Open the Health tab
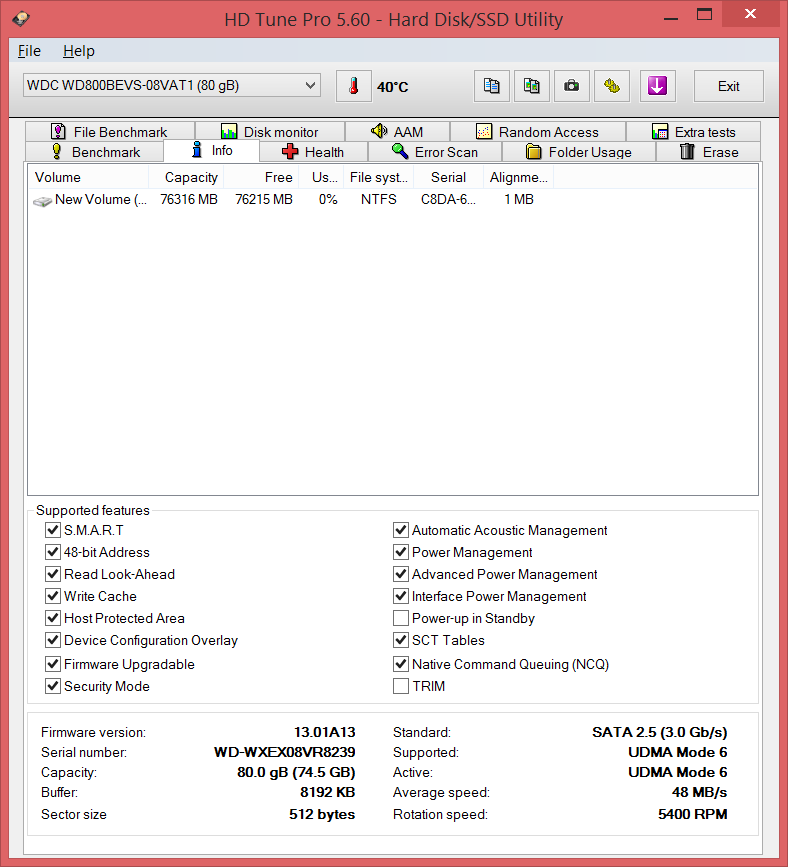Viewport: 788px width, 867px height. click(313, 152)
